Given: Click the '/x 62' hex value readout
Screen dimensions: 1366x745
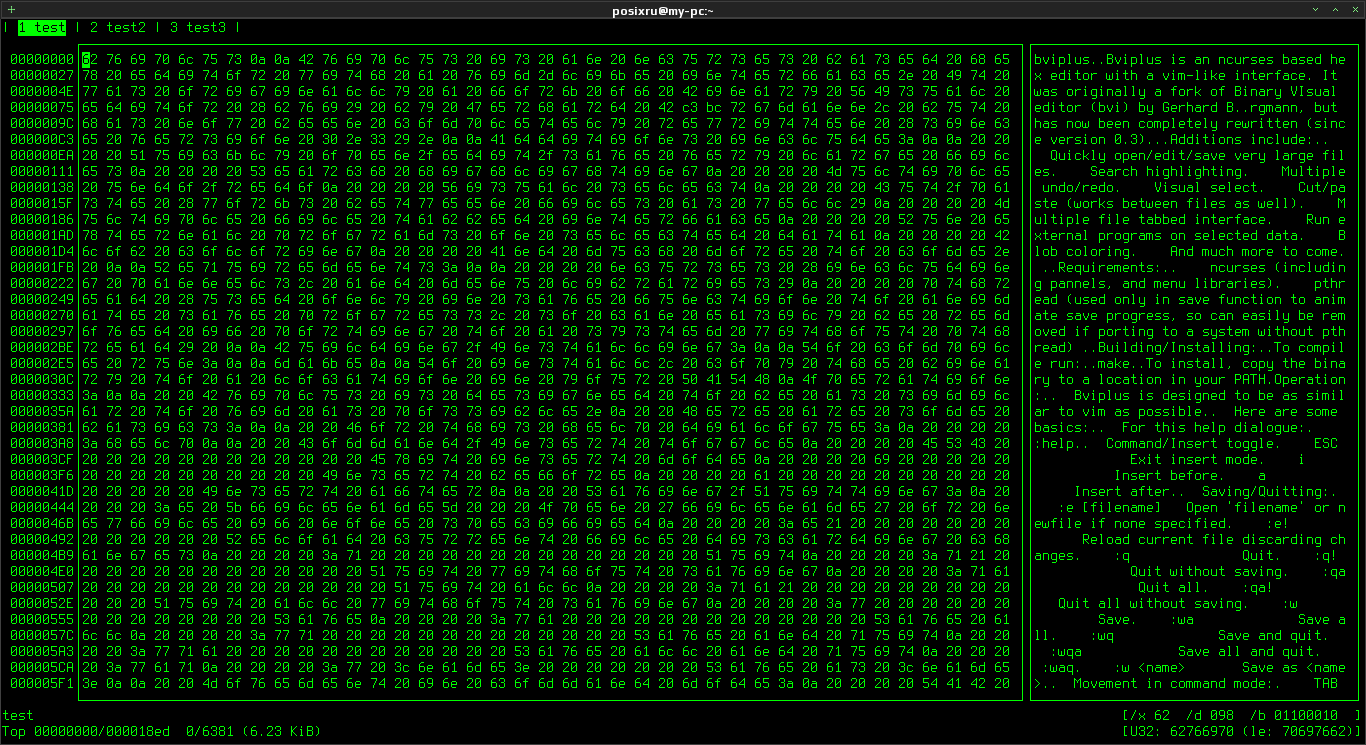Looking at the screenshot, I should (1150, 715).
